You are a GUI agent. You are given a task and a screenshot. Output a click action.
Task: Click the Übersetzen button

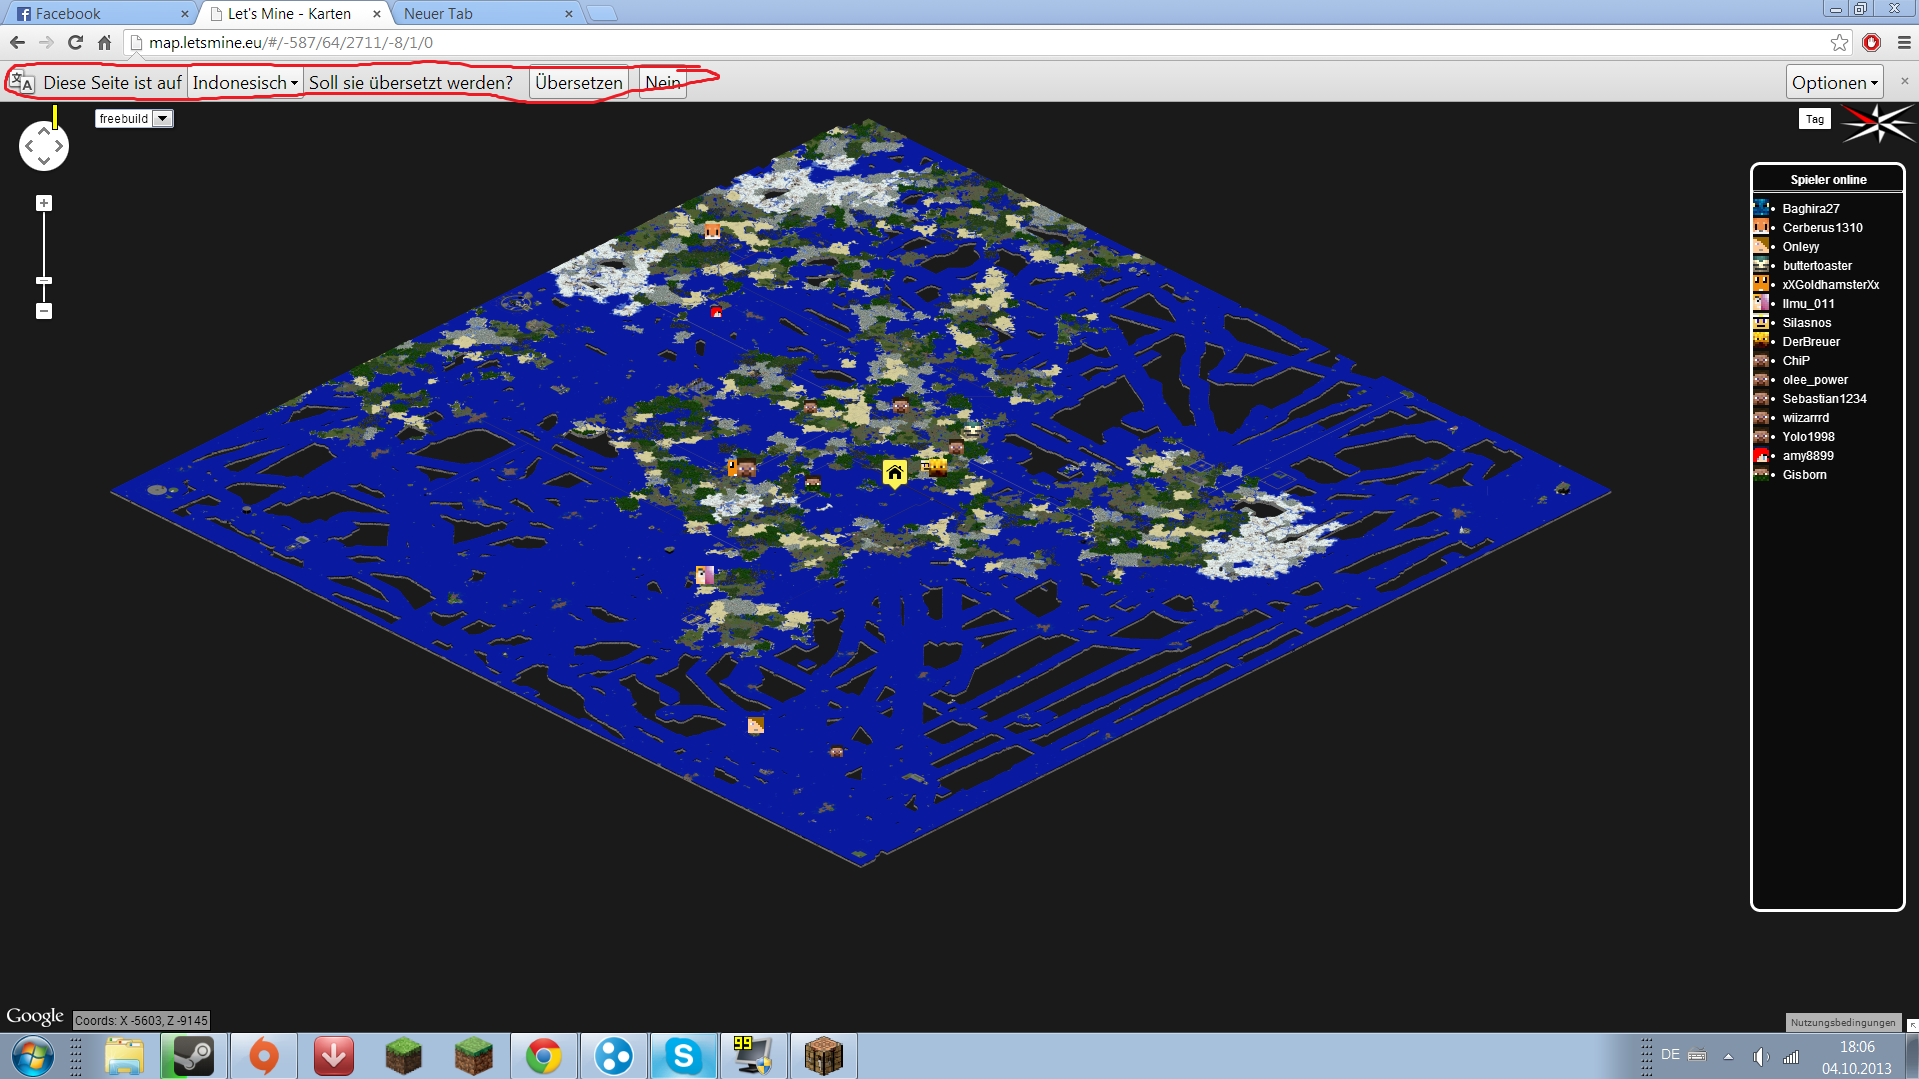[x=578, y=82]
